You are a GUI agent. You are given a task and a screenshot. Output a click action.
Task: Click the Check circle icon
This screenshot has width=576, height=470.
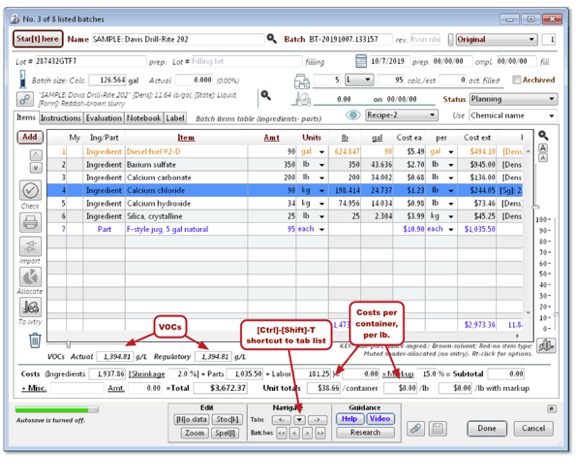(x=30, y=190)
